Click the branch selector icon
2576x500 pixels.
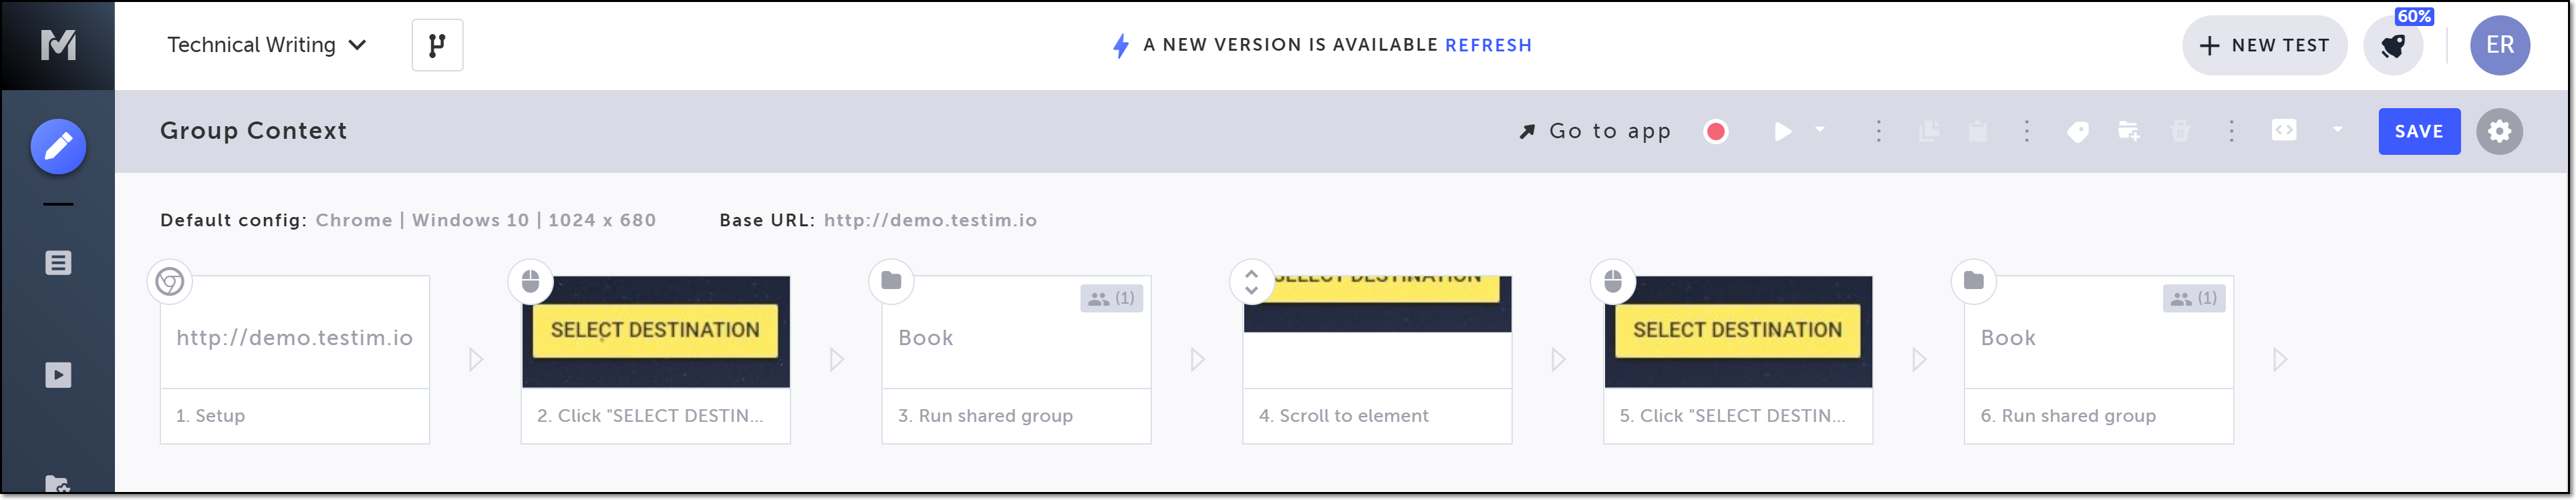tap(437, 45)
